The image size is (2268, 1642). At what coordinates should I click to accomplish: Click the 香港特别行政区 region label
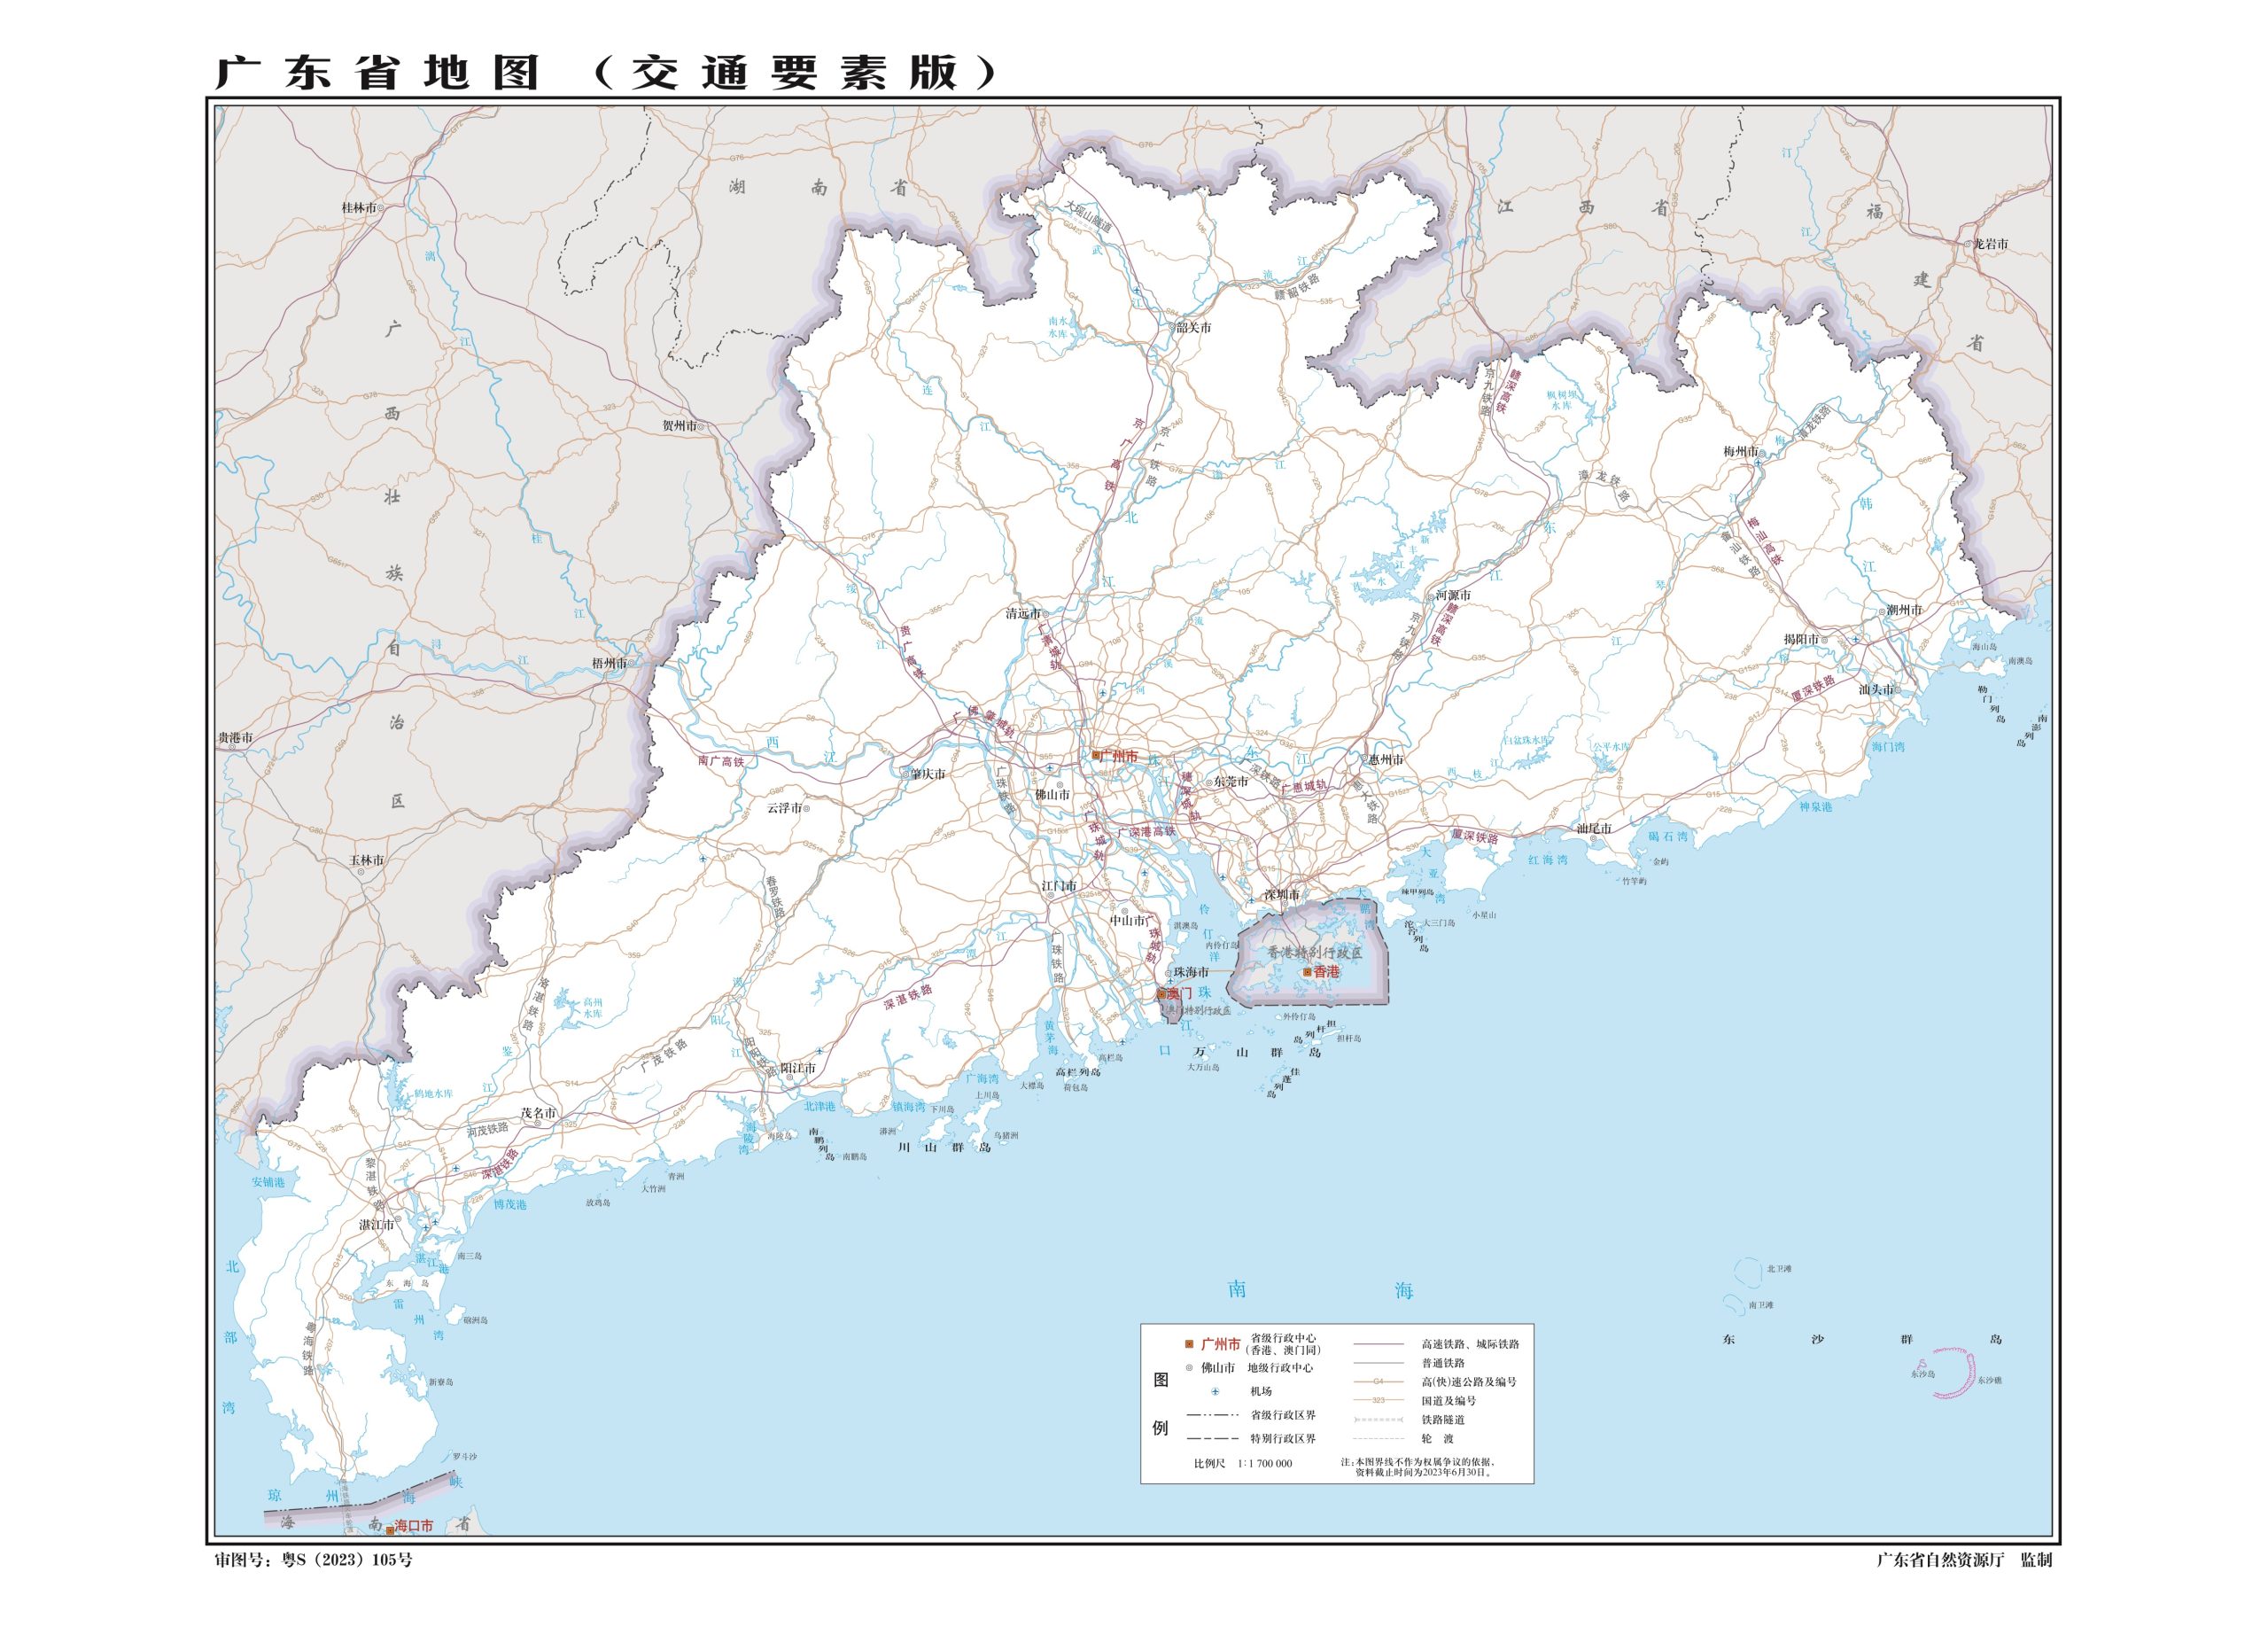1314,954
